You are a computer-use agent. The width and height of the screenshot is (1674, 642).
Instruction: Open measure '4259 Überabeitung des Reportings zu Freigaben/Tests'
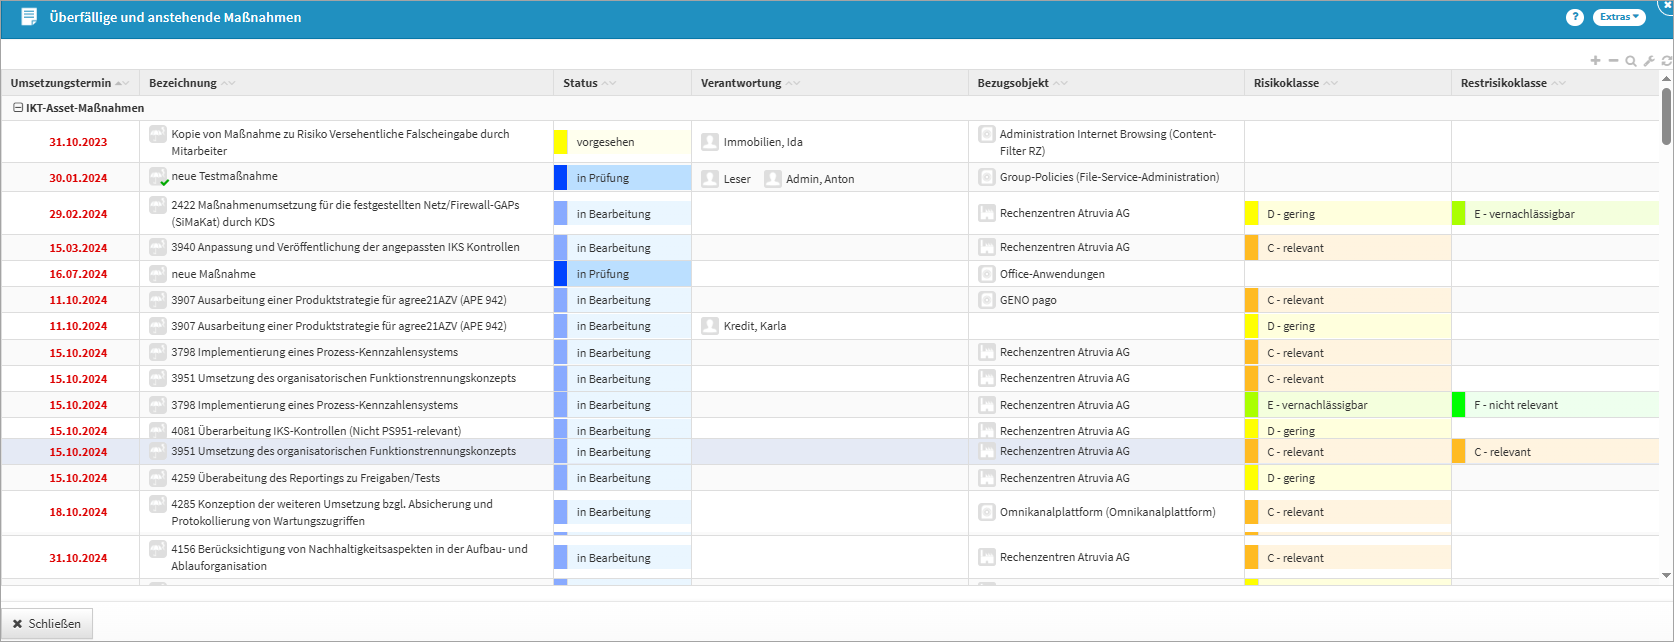click(305, 478)
